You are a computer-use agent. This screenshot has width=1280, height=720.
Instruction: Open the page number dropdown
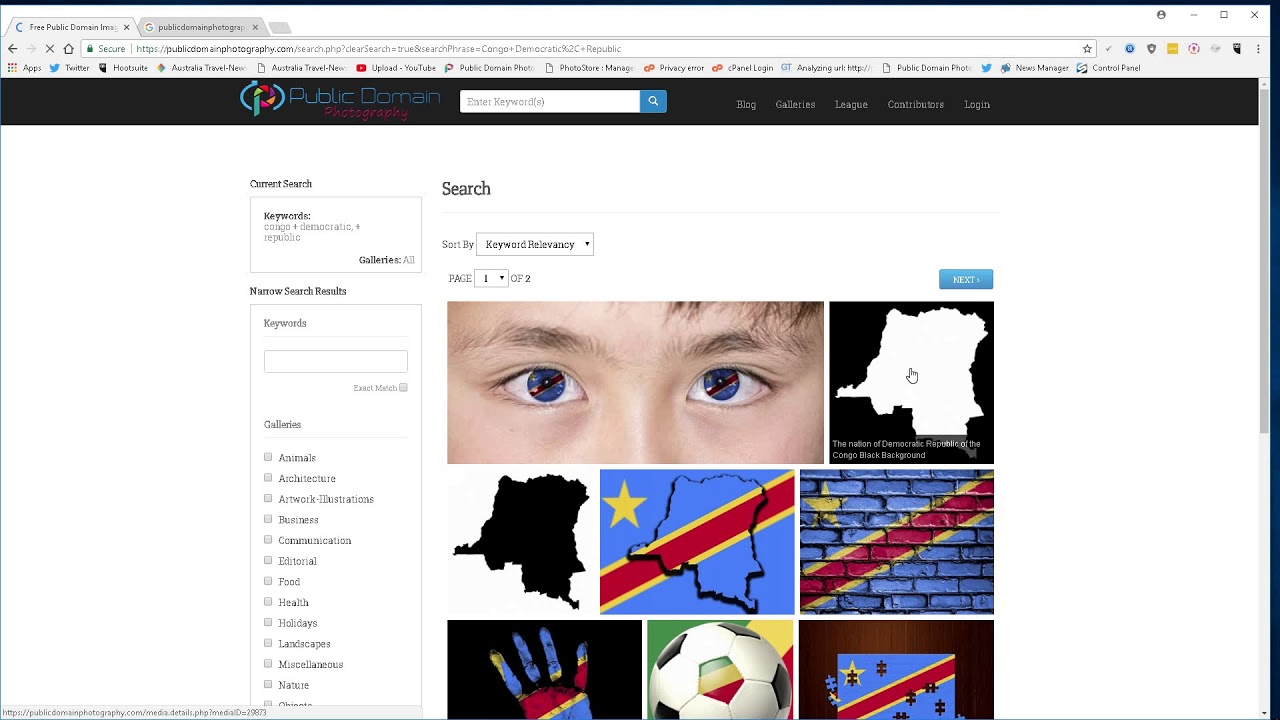(491, 278)
